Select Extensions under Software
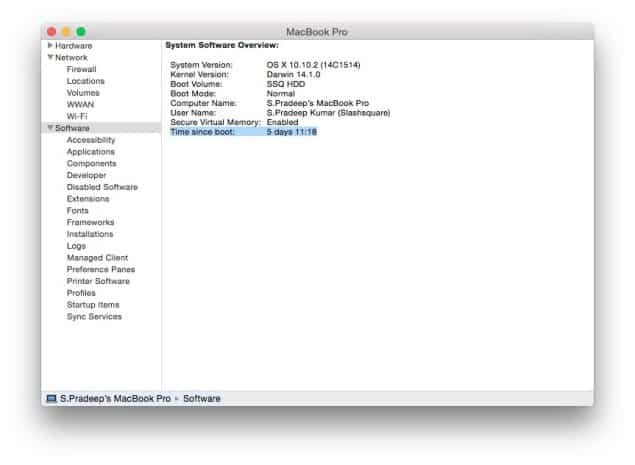 (88, 198)
